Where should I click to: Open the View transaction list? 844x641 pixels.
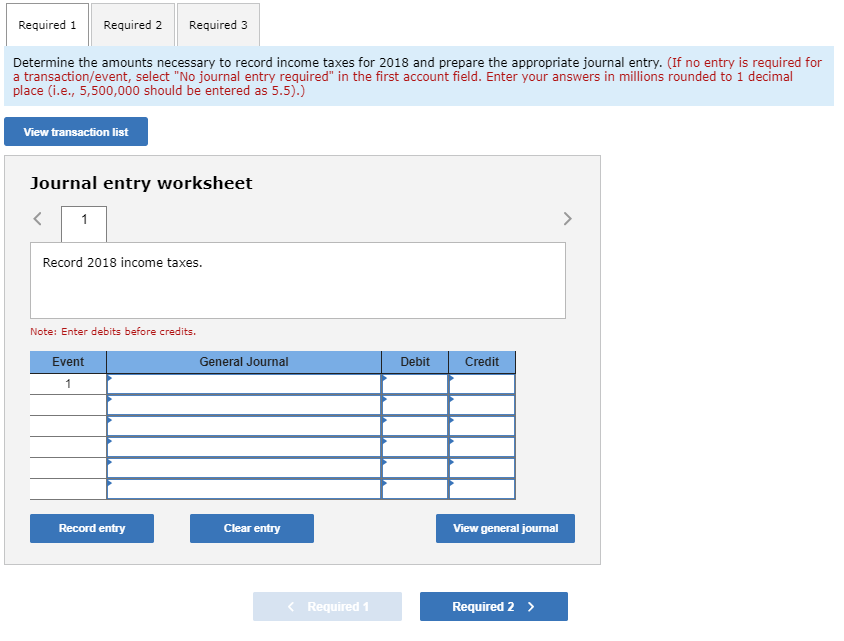tap(75, 131)
